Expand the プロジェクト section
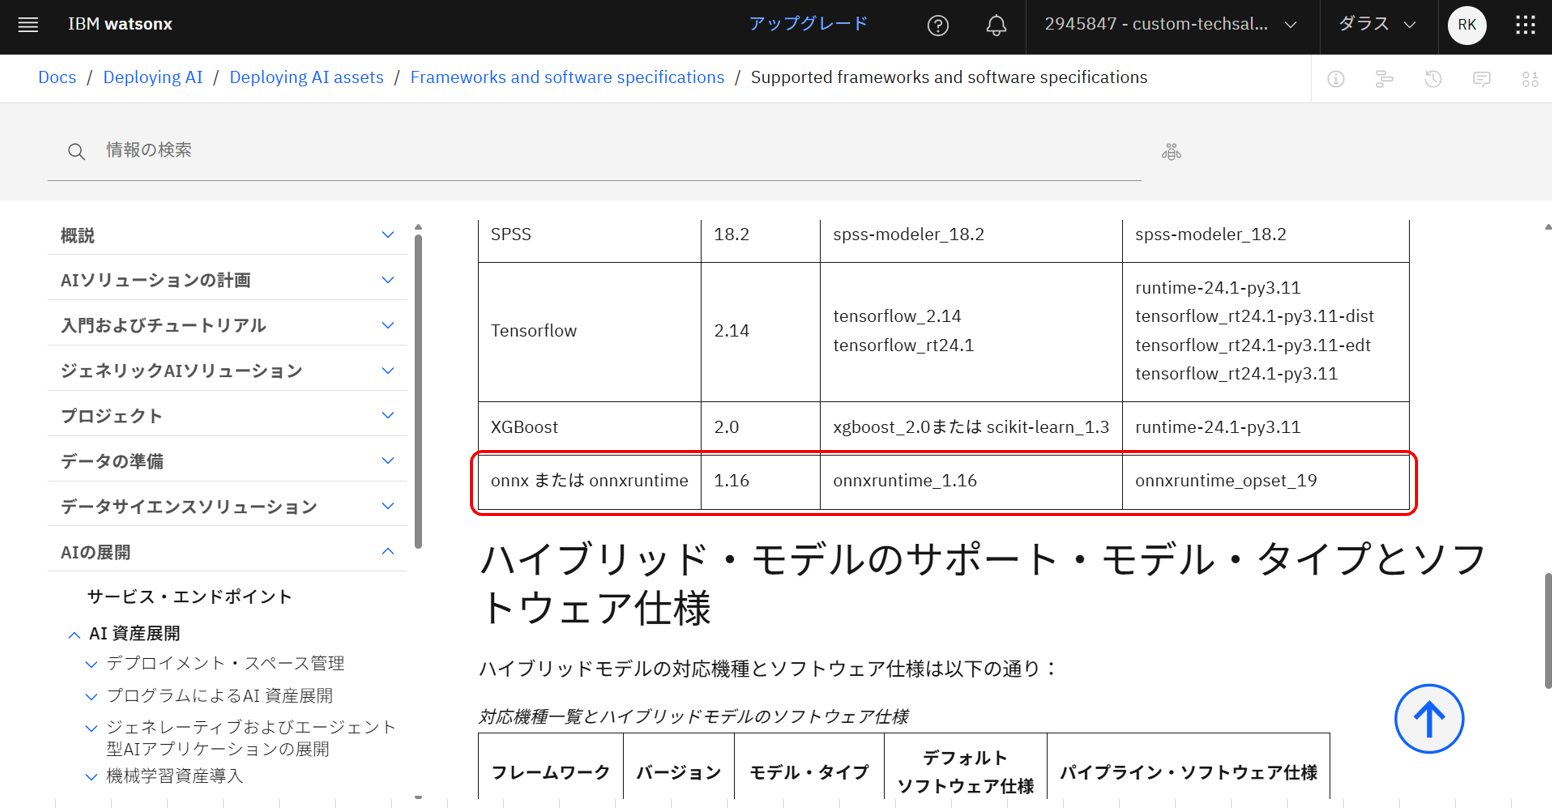The width and height of the screenshot is (1552, 808). [x=228, y=416]
